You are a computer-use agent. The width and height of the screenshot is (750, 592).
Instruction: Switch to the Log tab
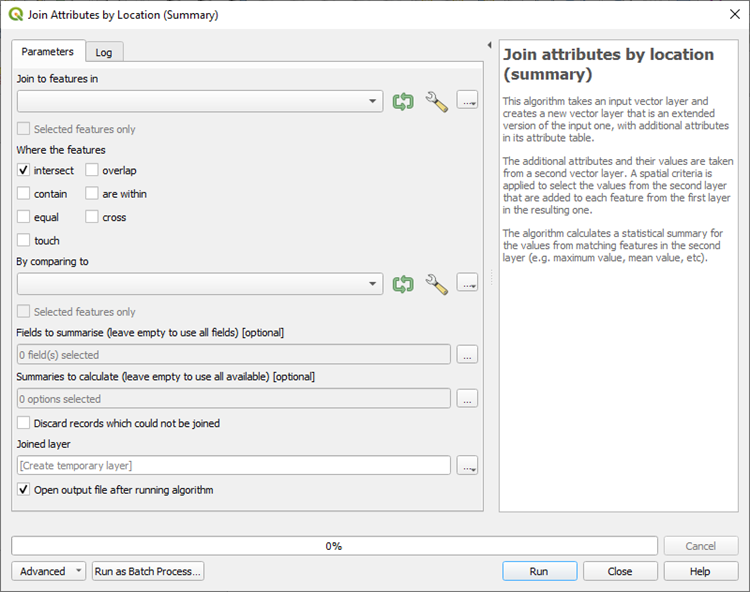[x=104, y=52]
